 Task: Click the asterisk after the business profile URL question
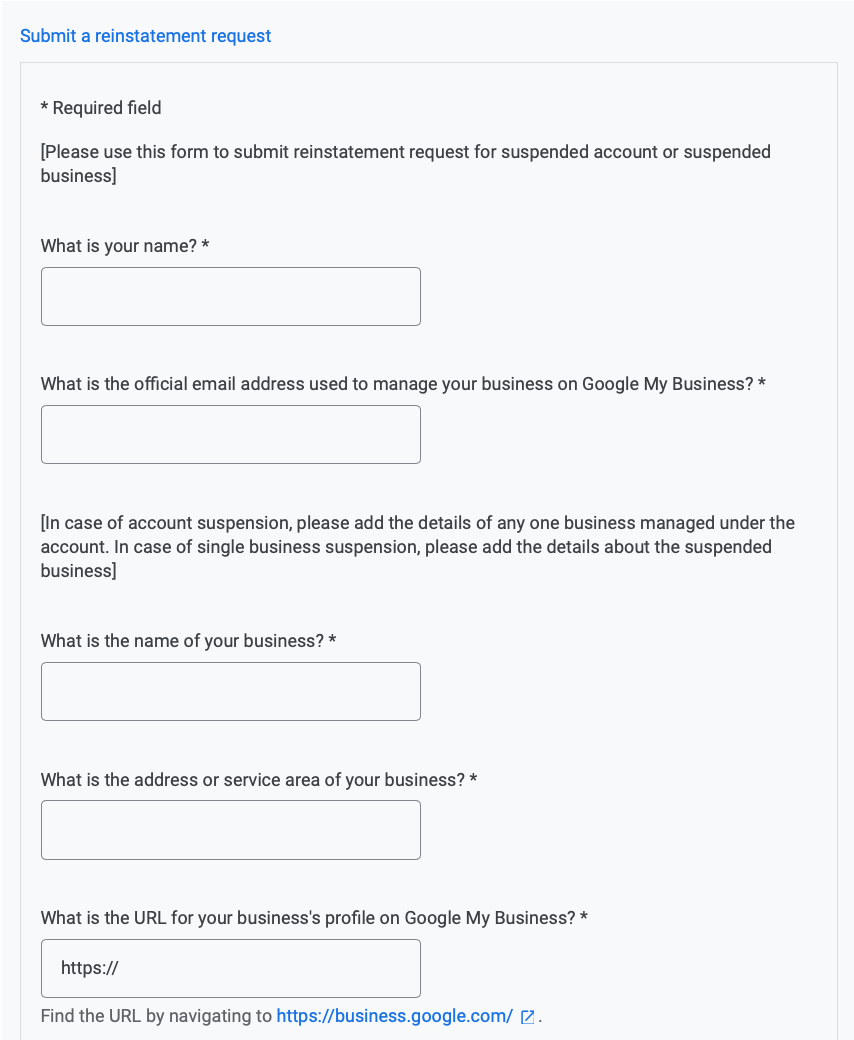[584, 917]
